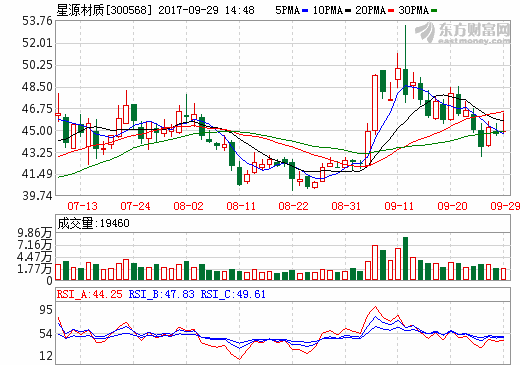Click the blue 5PMA legend color marker
Screen dimensions: 520x365
click(305, 11)
